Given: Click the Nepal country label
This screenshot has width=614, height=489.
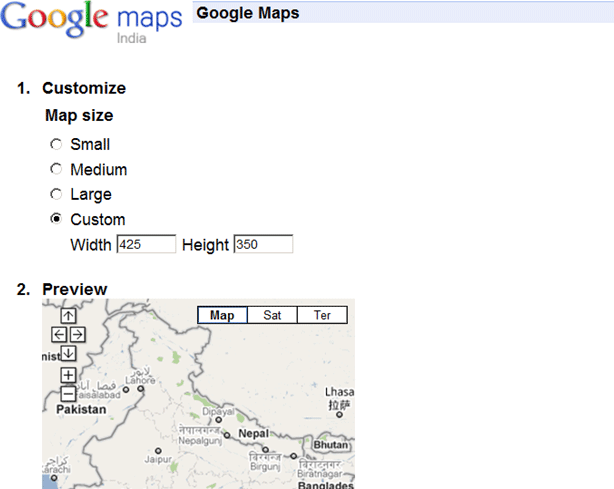Looking at the screenshot, I should pos(253,433).
